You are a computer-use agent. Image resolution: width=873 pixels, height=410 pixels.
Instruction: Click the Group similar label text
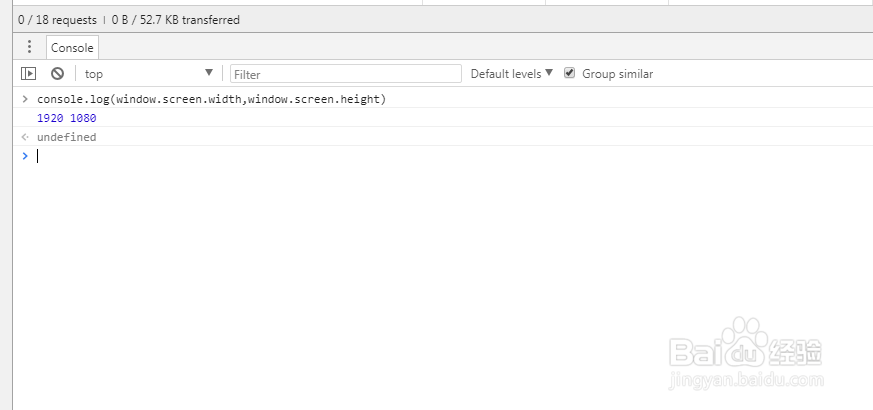coord(617,74)
